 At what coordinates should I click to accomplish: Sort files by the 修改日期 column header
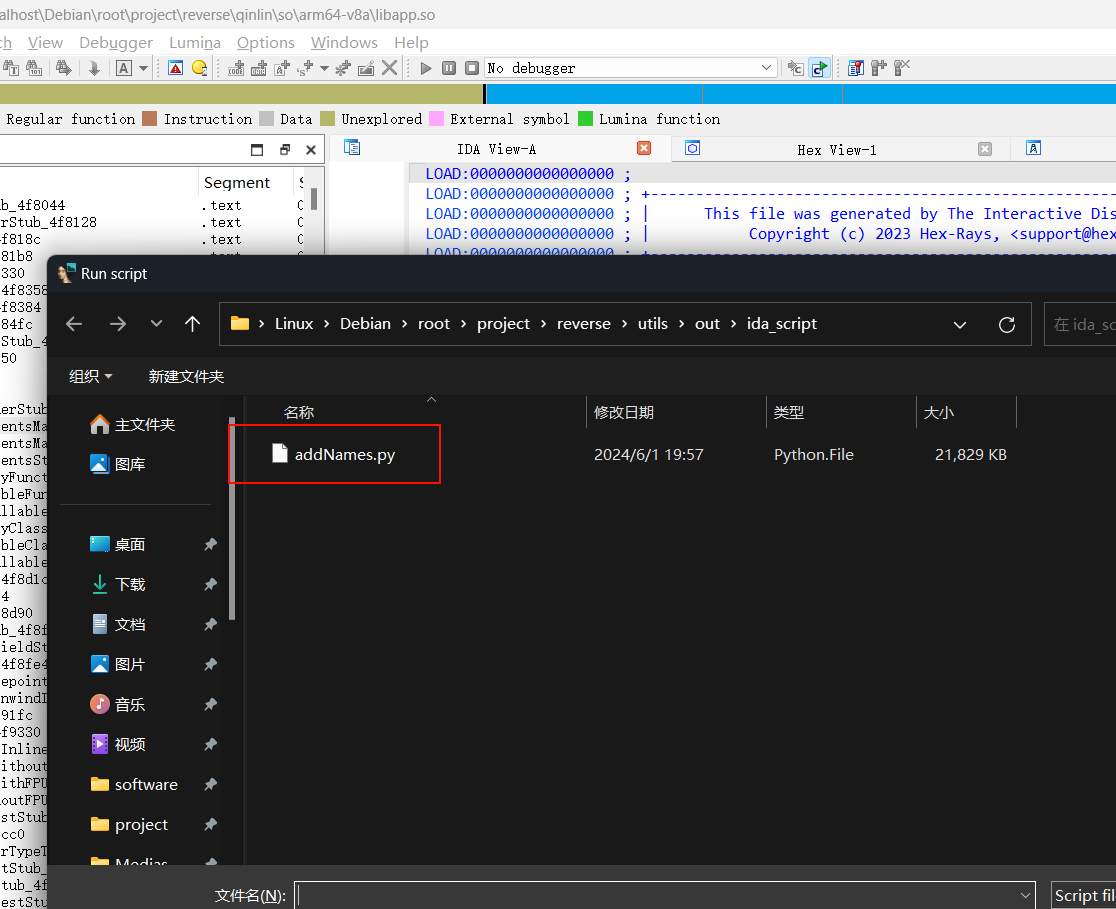coord(624,412)
